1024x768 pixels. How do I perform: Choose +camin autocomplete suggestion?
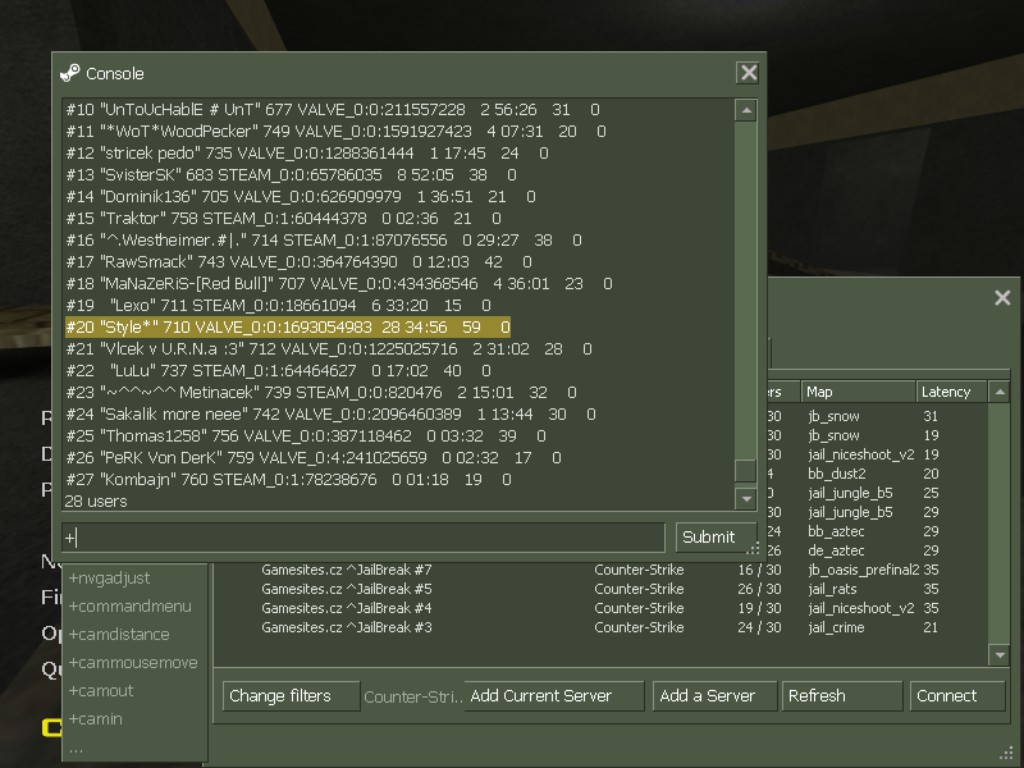tap(95, 719)
